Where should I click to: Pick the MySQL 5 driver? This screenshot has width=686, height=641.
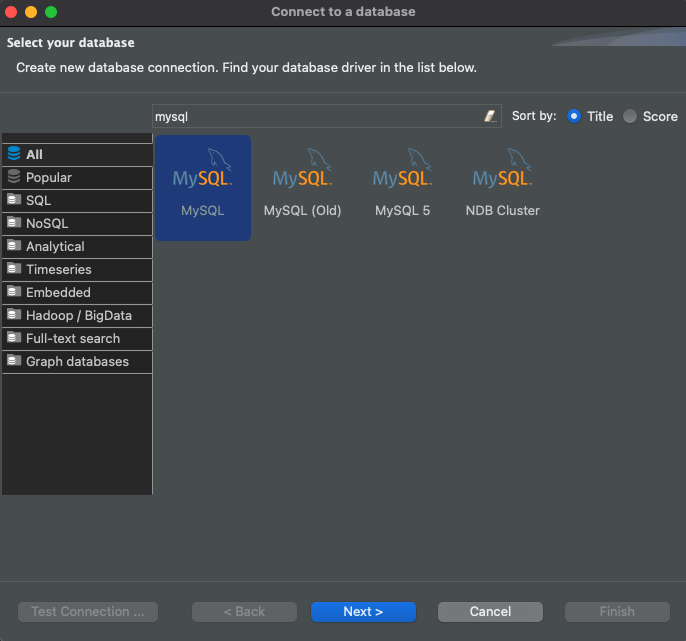[402, 180]
